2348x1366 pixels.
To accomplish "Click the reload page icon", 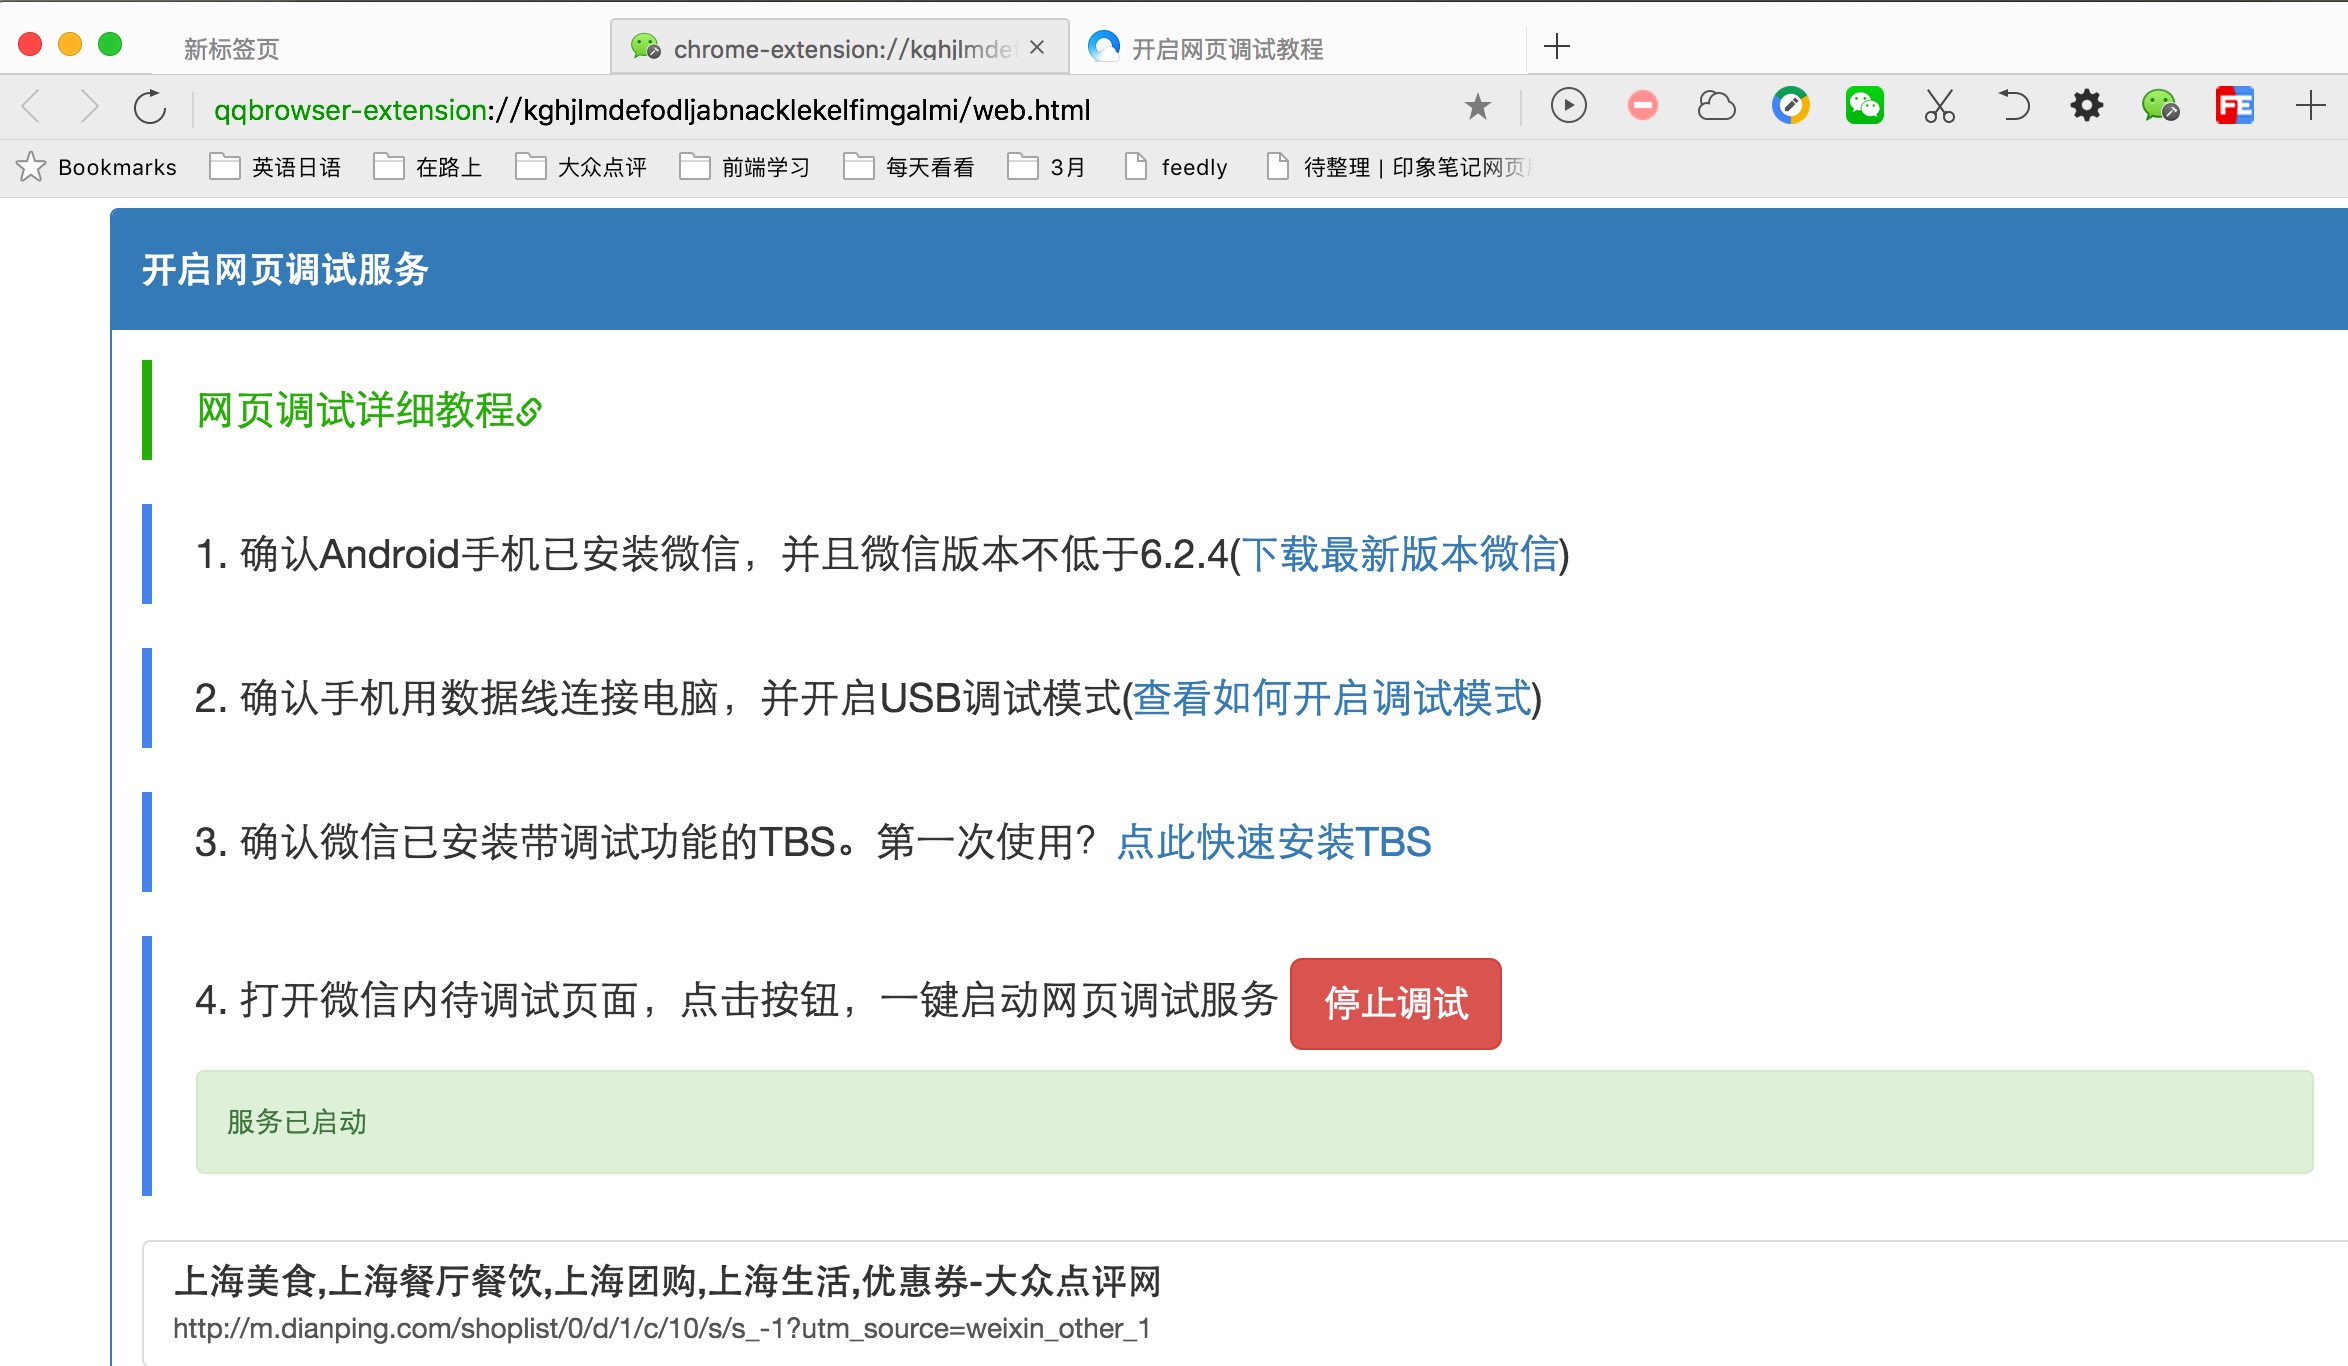I will click(150, 107).
